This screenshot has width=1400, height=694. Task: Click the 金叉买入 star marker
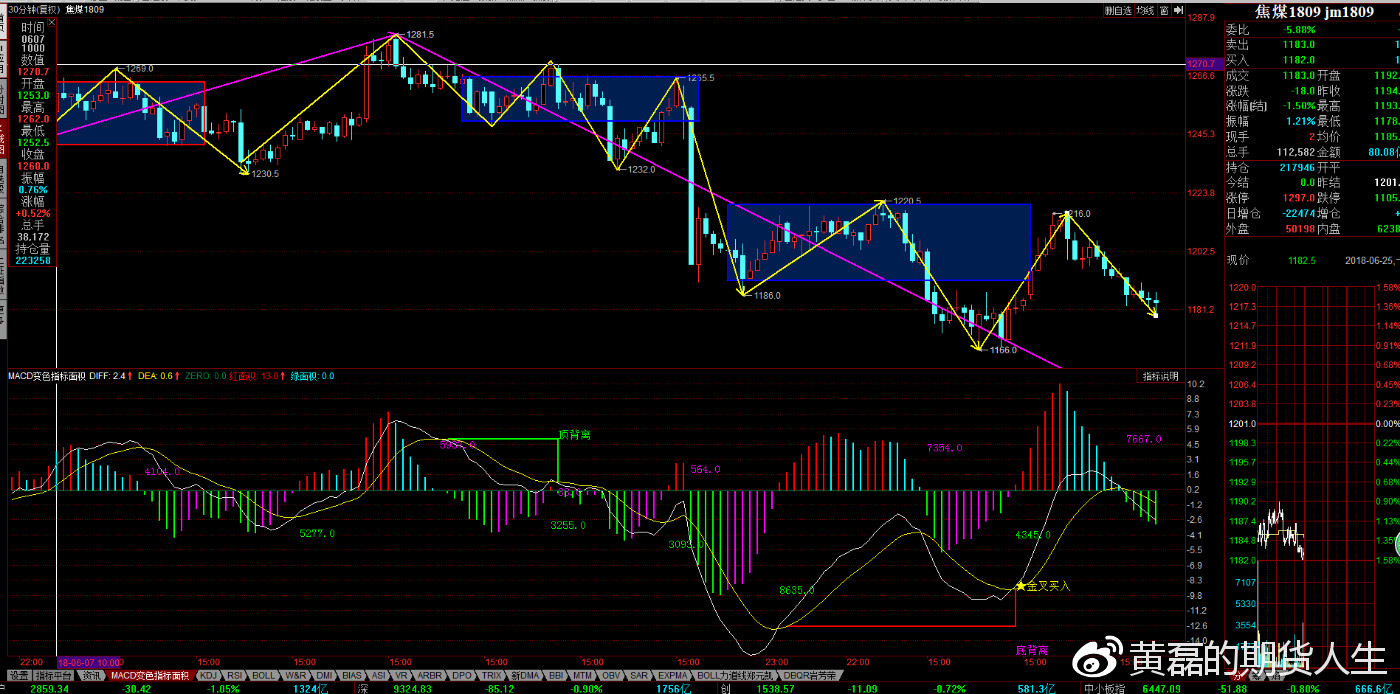point(1020,586)
